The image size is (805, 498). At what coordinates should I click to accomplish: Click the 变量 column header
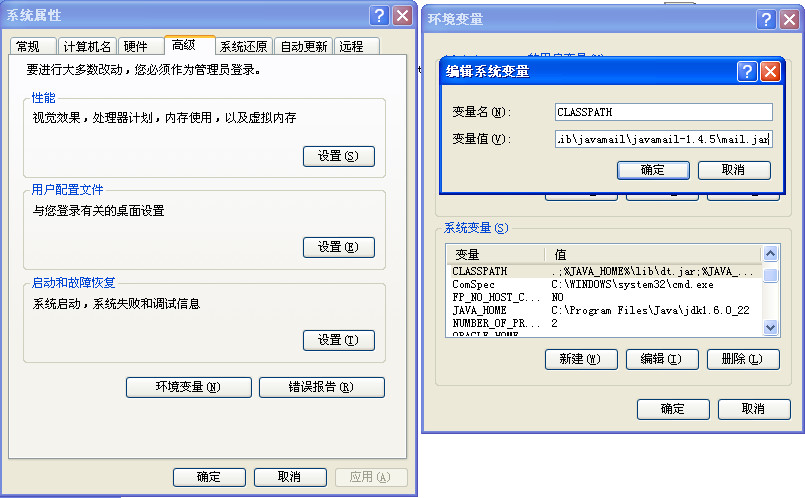coord(495,254)
